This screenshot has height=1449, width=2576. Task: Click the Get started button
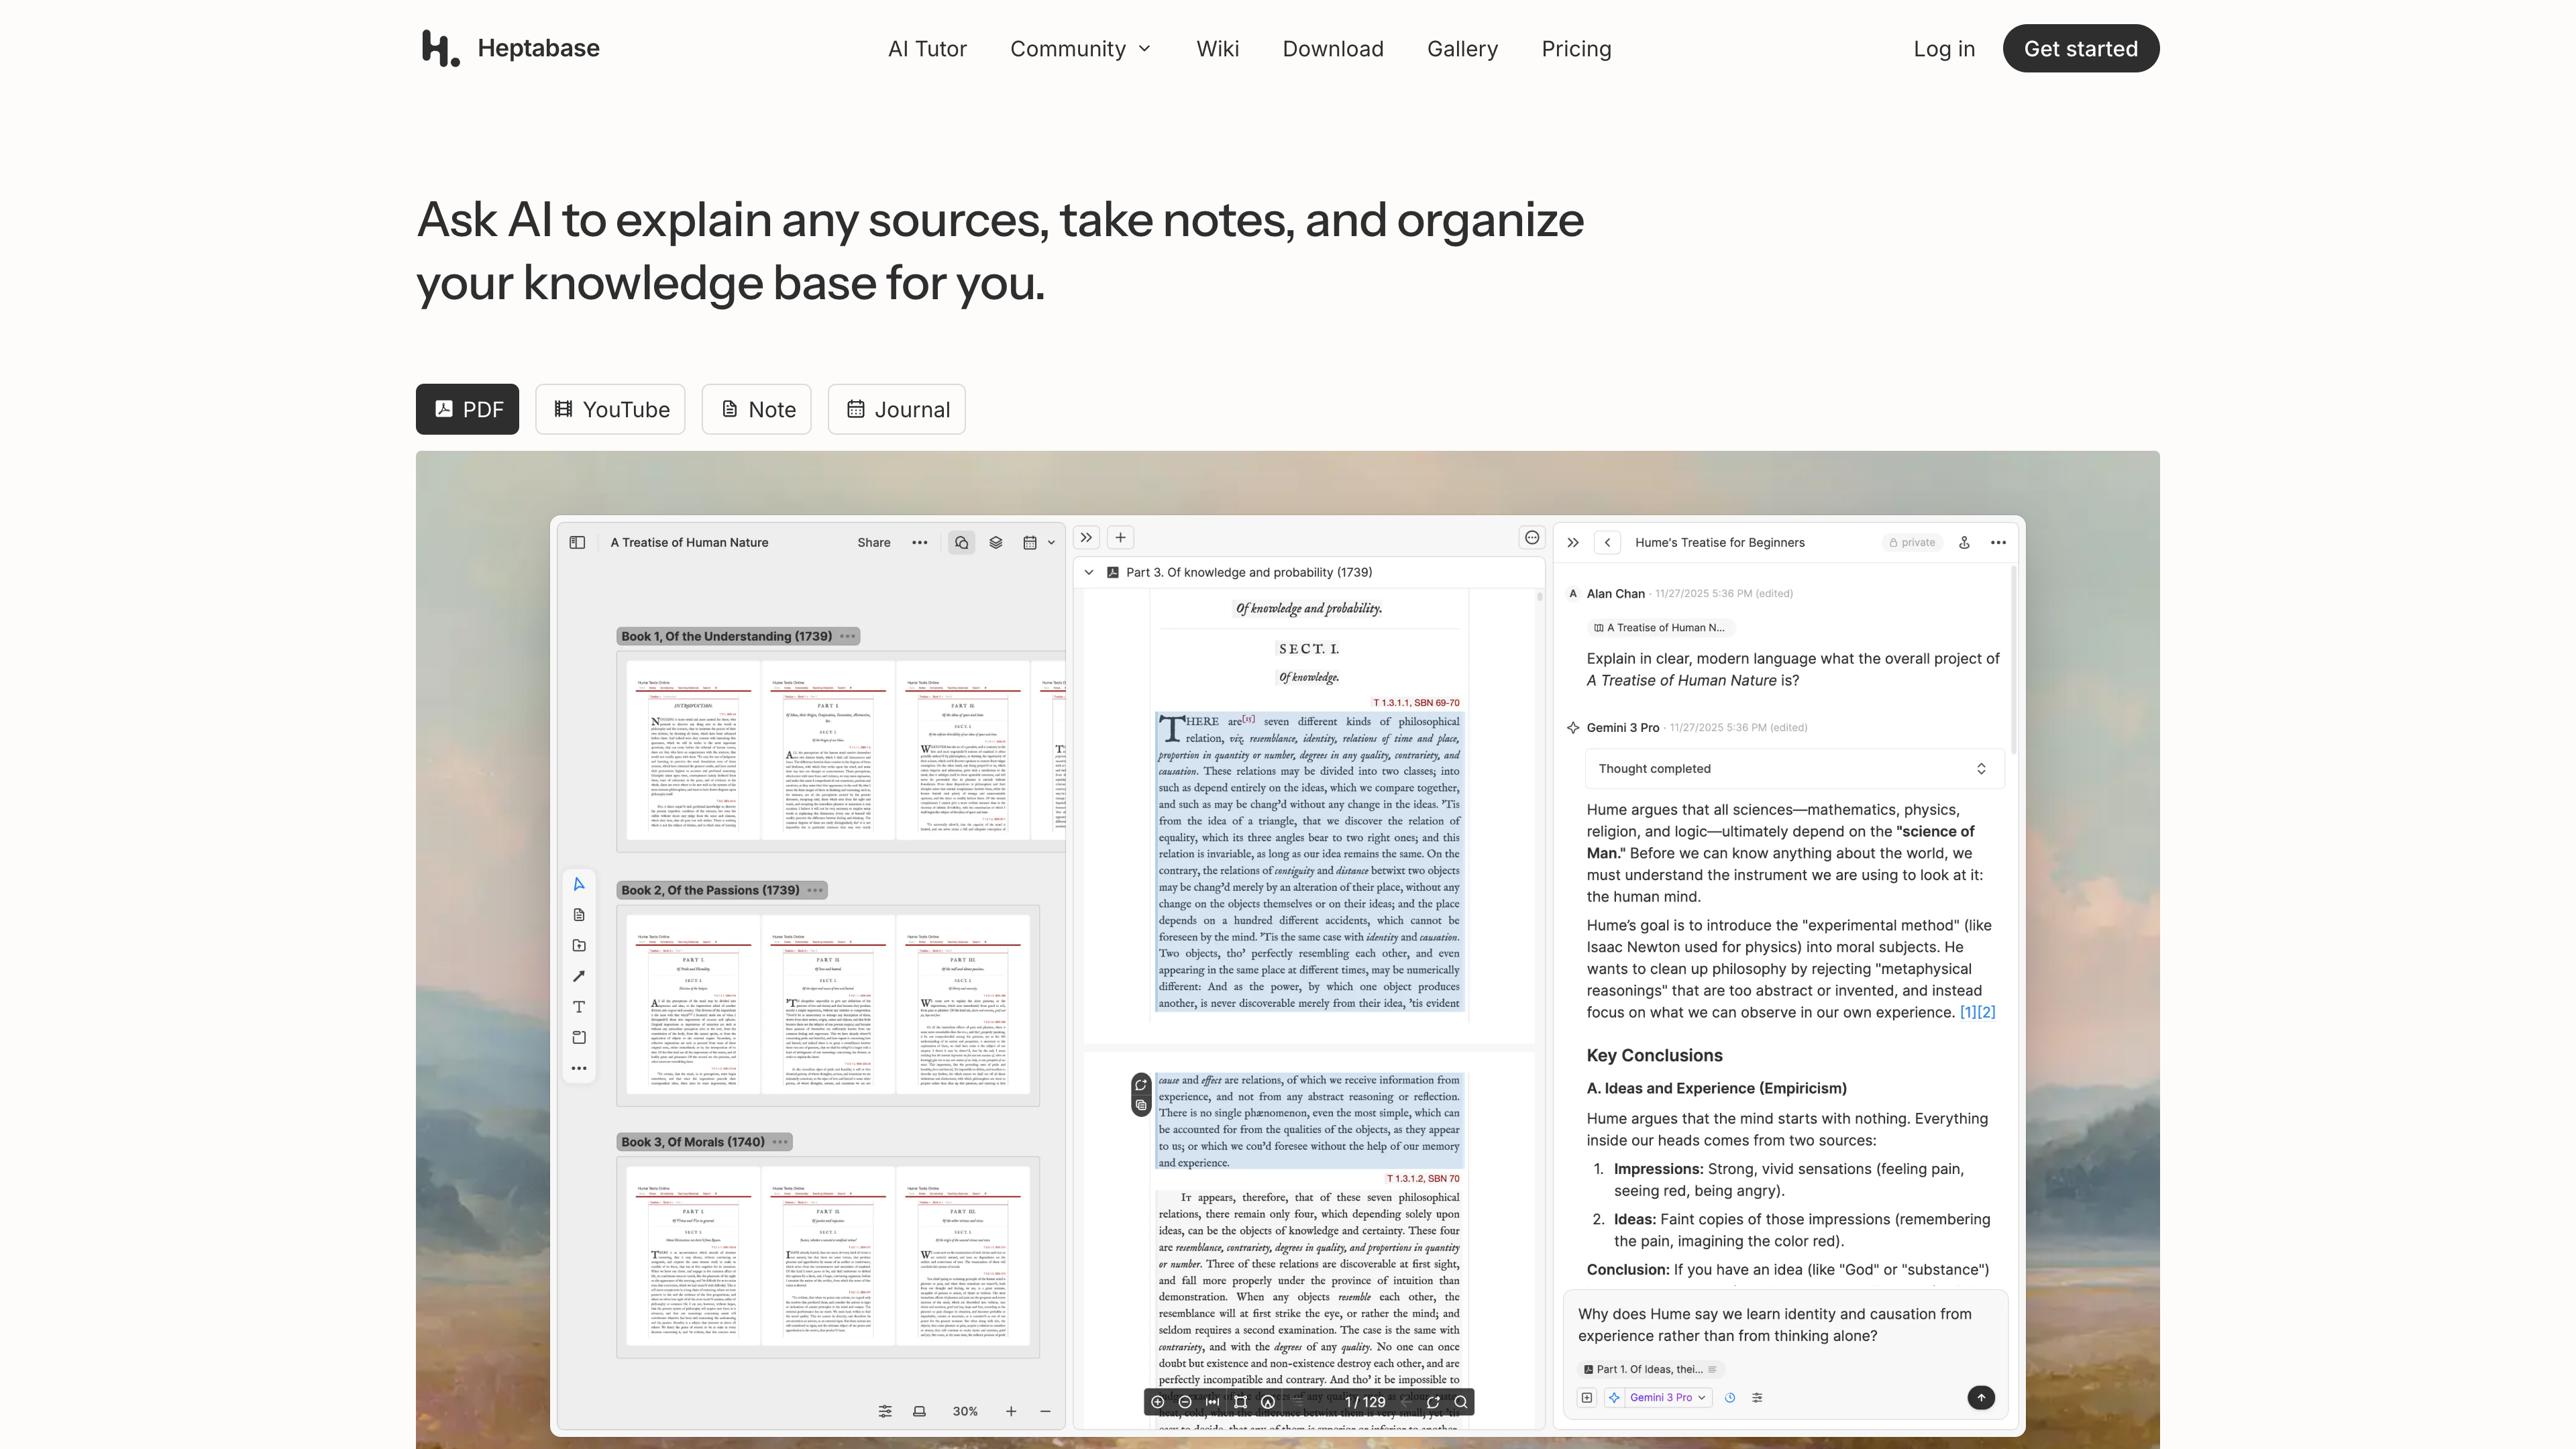[2080, 48]
